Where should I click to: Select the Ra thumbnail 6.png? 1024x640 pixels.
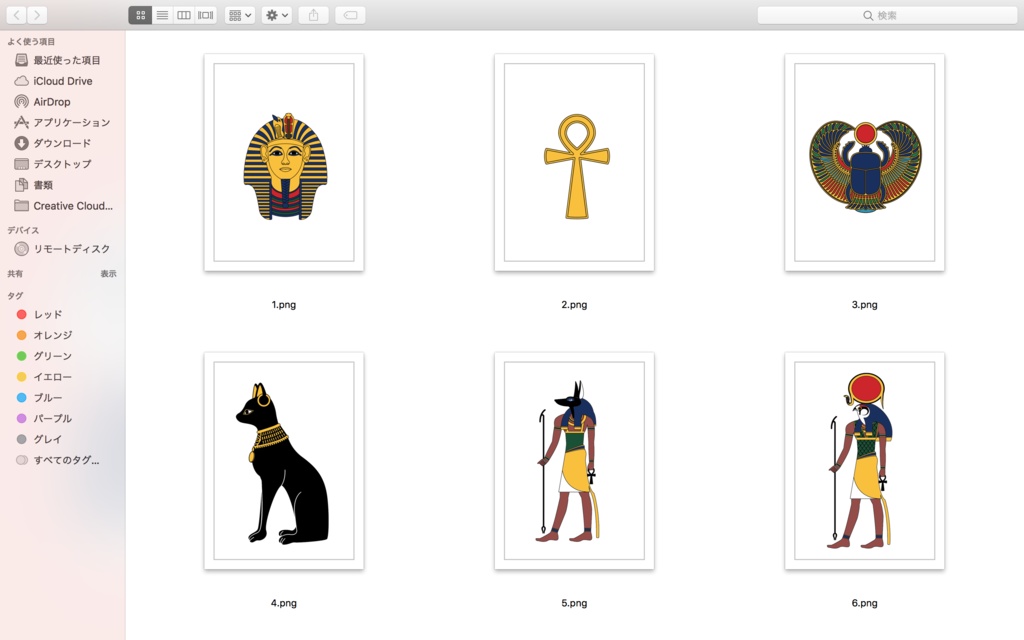(x=865, y=461)
